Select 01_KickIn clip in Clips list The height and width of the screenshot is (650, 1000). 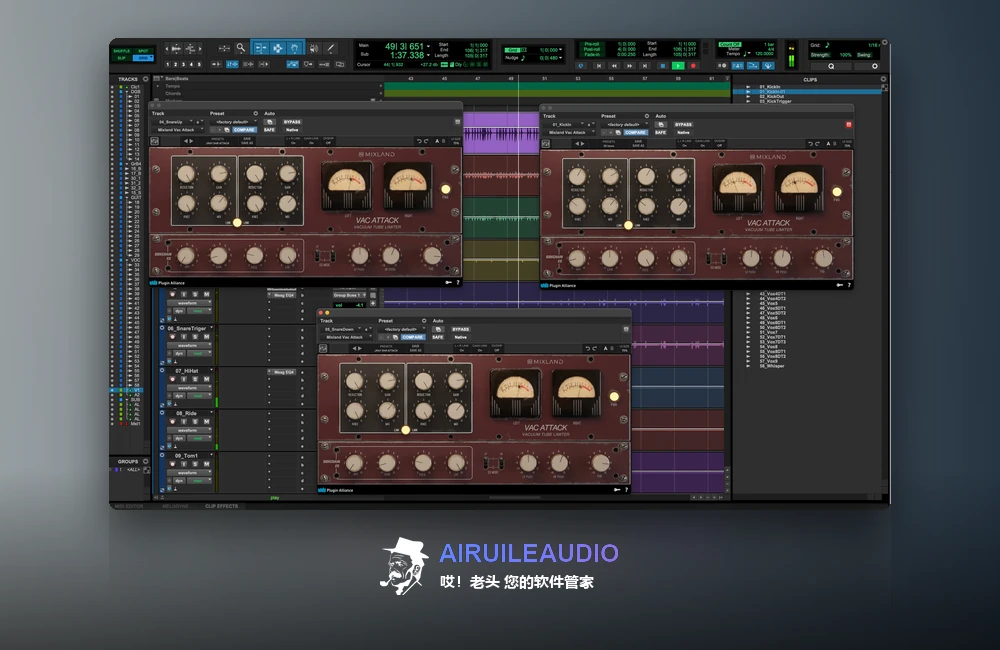pyautogui.click(x=770, y=87)
